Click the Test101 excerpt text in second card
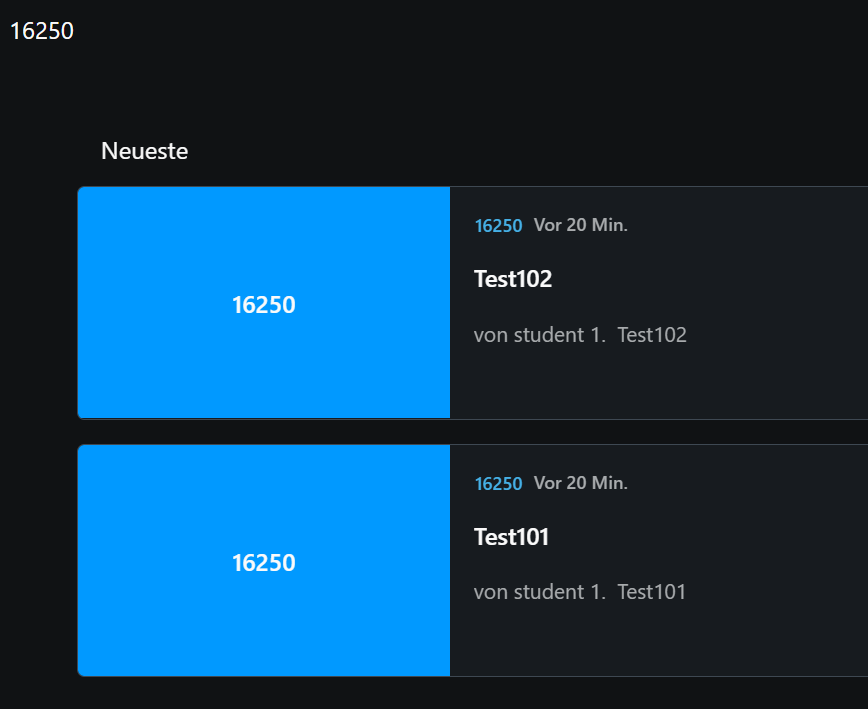The height and width of the screenshot is (709, 868). coord(652,592)
